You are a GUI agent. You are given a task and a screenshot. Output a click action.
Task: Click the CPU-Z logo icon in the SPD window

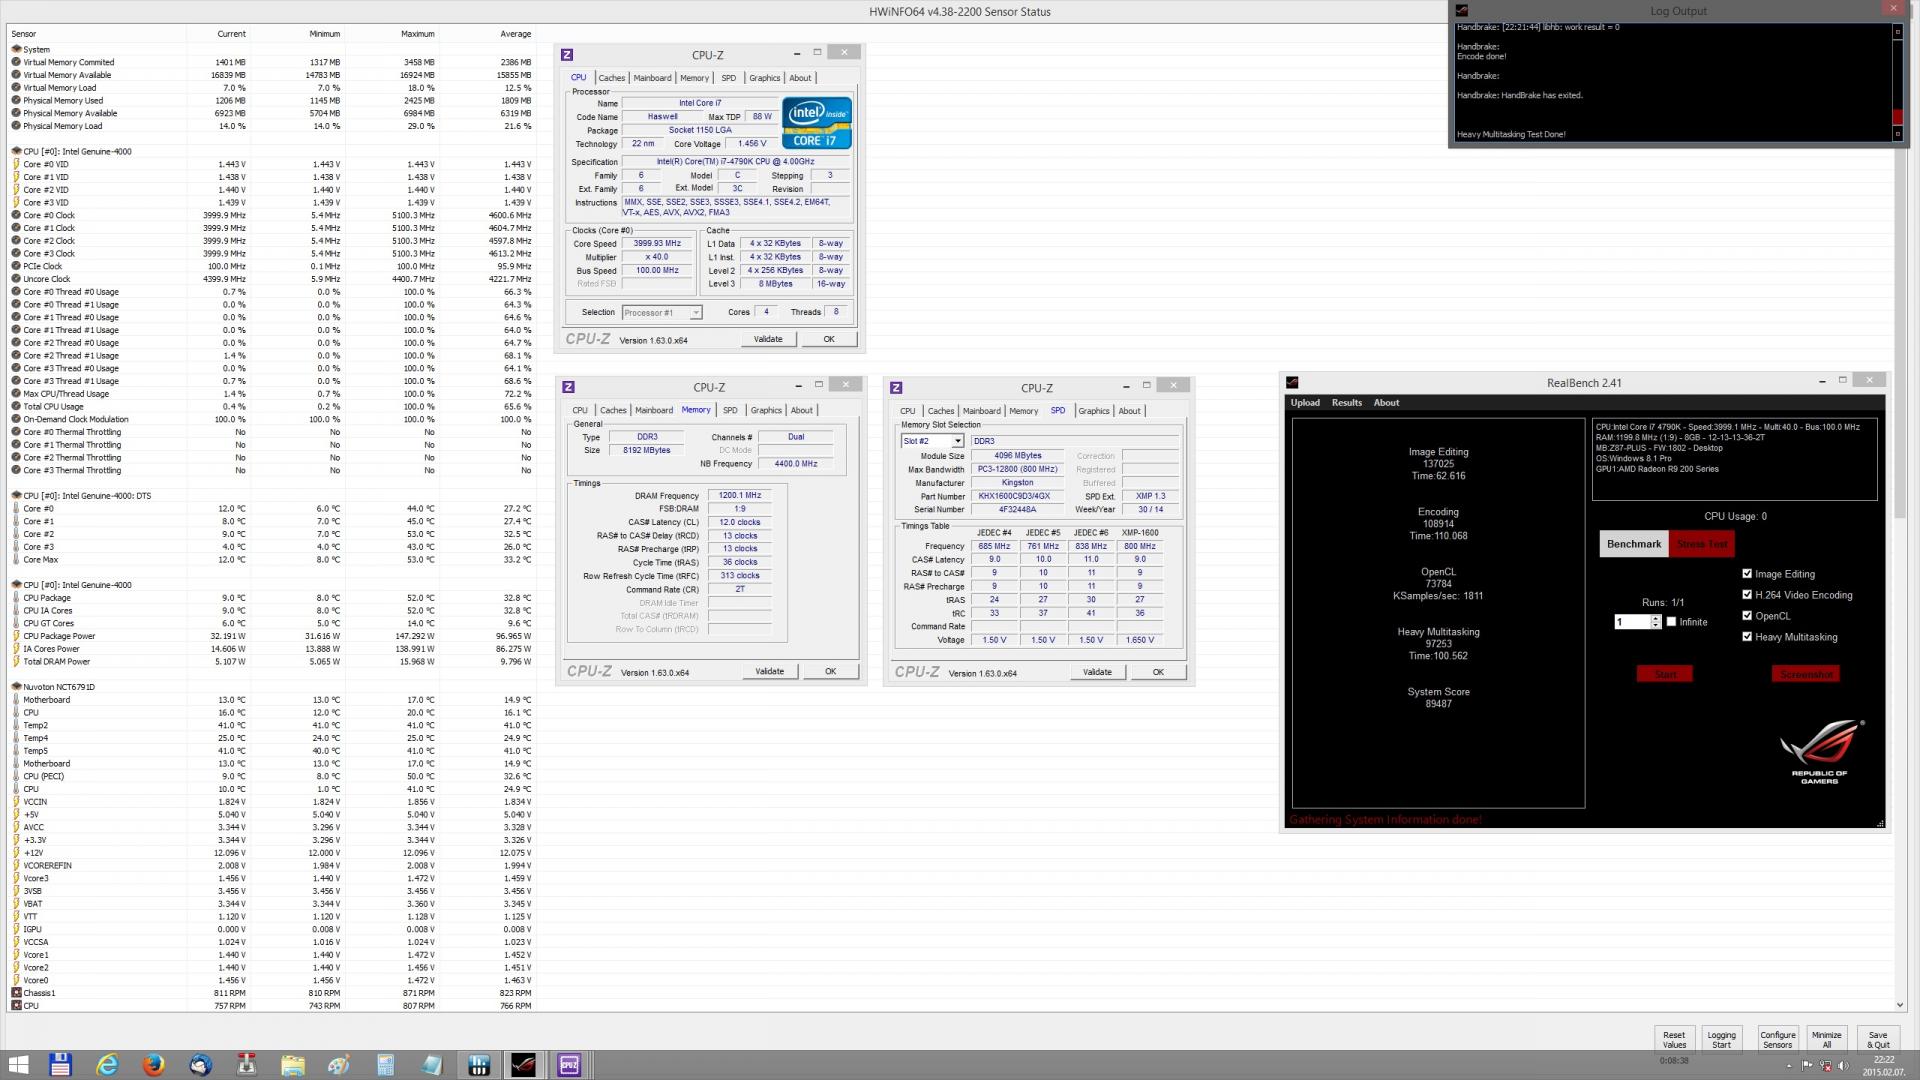click(896, 388)
